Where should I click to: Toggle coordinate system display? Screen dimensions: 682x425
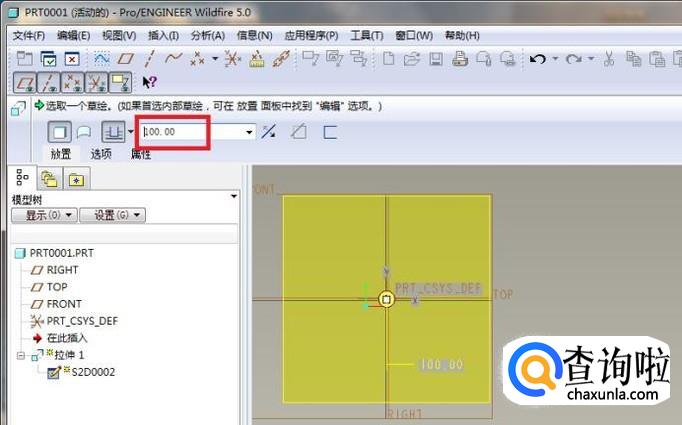click(97, 82)
